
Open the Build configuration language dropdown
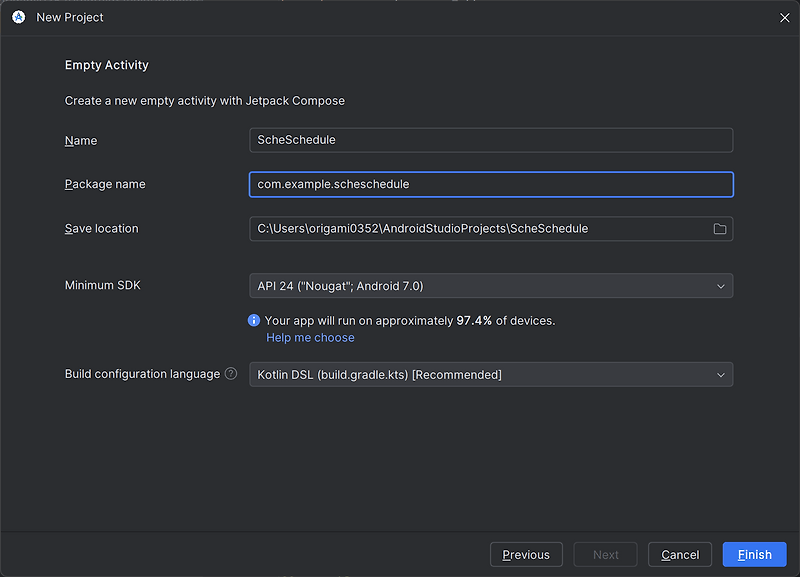[x=491, y=374]
